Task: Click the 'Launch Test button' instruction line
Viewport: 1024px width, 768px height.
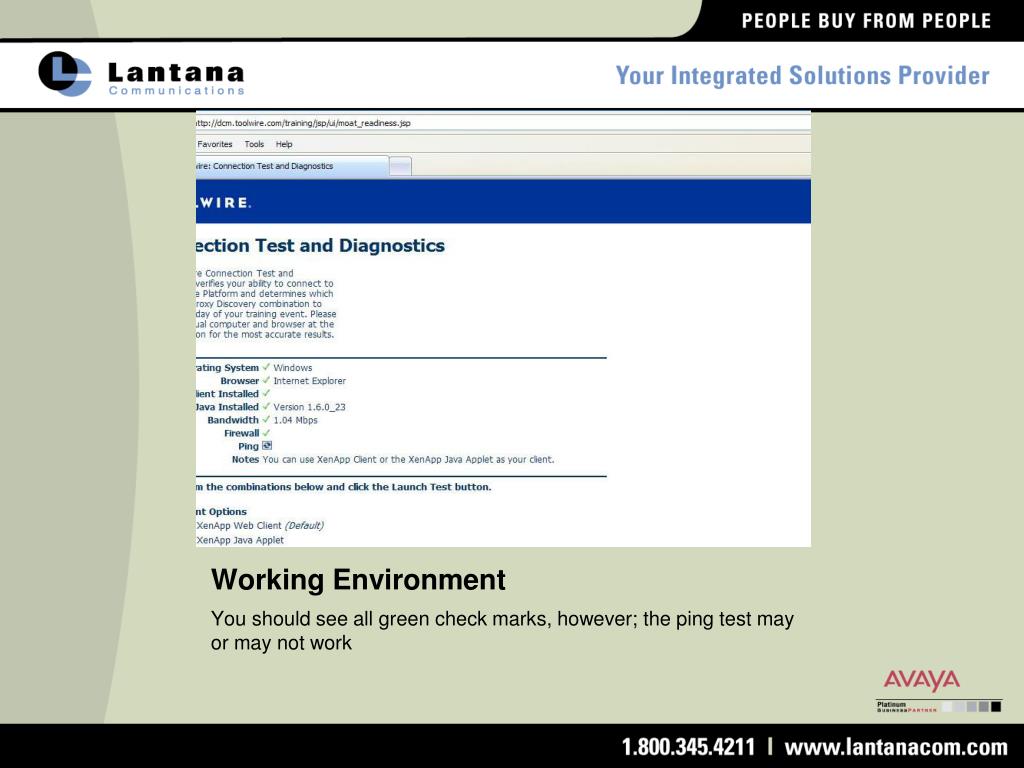Action: coord(344,487)
